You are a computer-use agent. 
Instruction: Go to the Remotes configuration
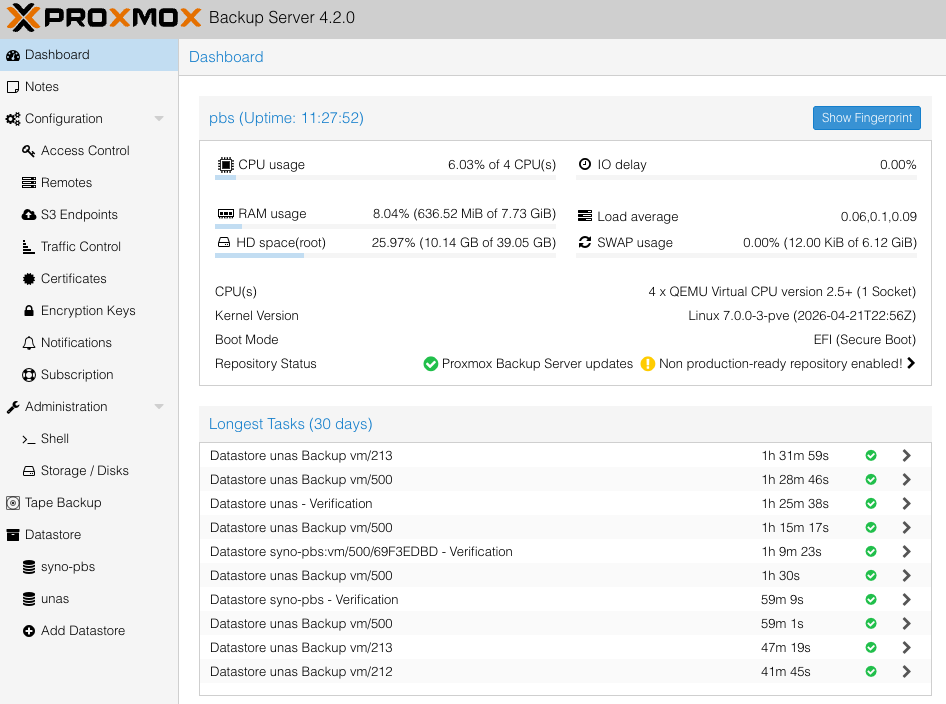click(x=89, y=183)
